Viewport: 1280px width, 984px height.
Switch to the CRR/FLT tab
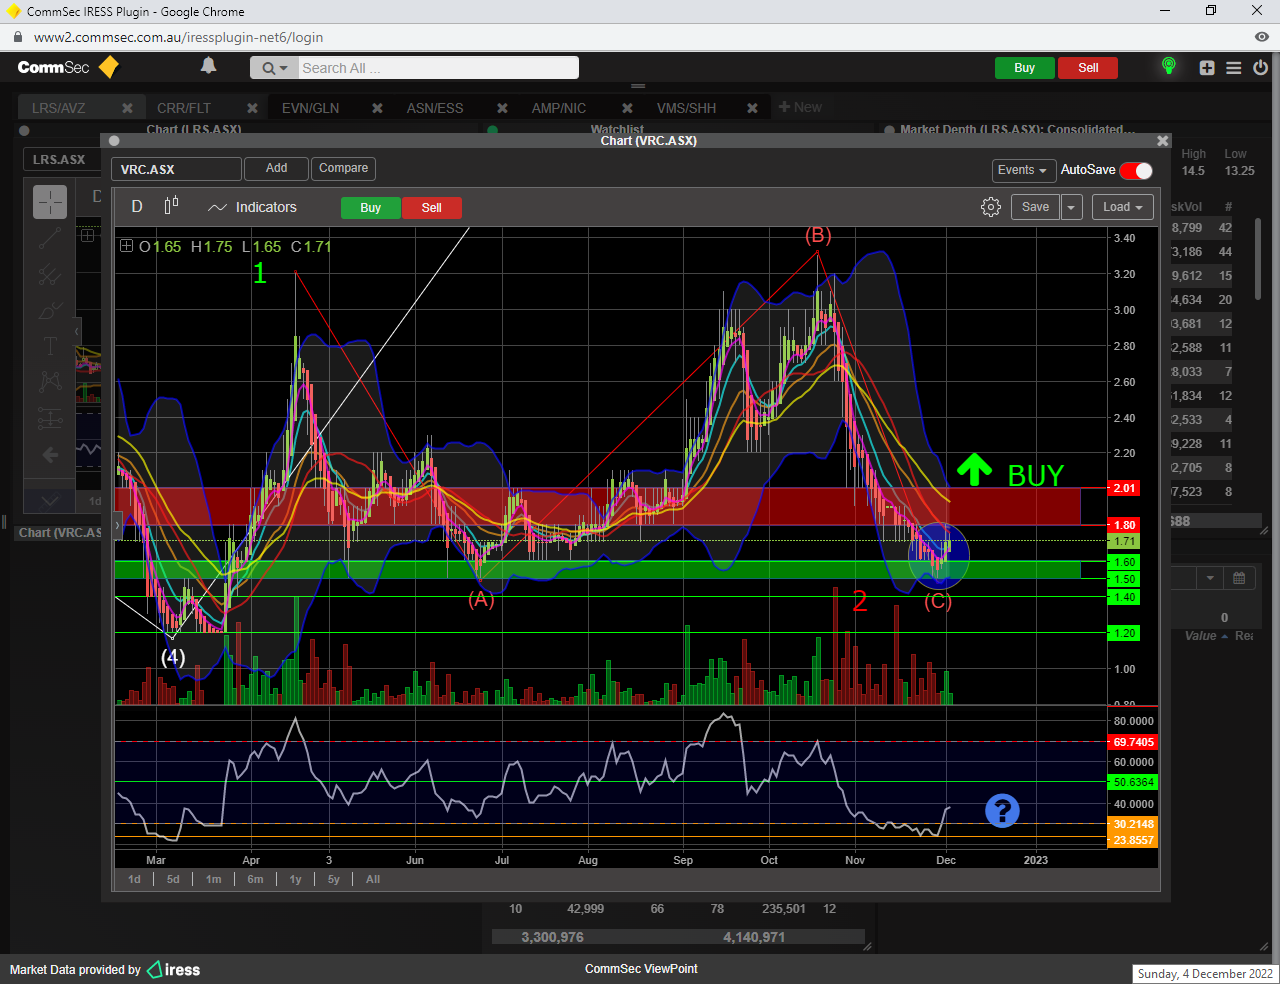(x=184, y=108)
